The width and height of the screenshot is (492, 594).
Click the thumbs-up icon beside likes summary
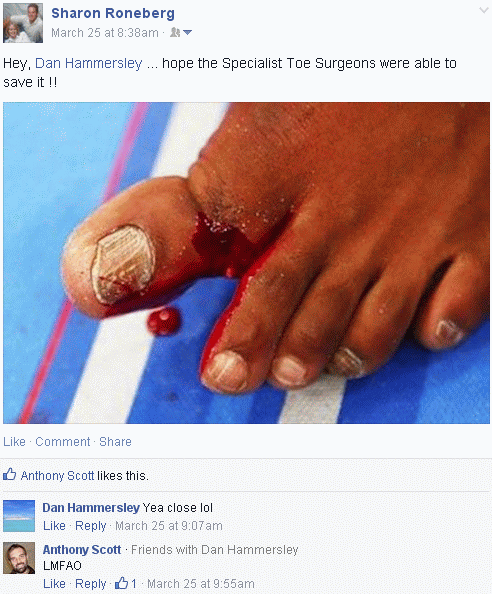[x=9, y=474]
